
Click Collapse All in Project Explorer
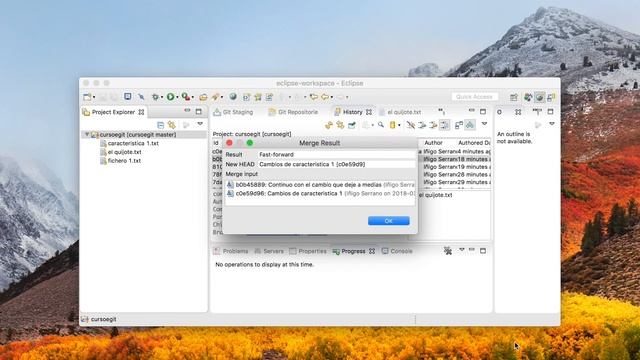pyautogui.click(x=160, y=124)
